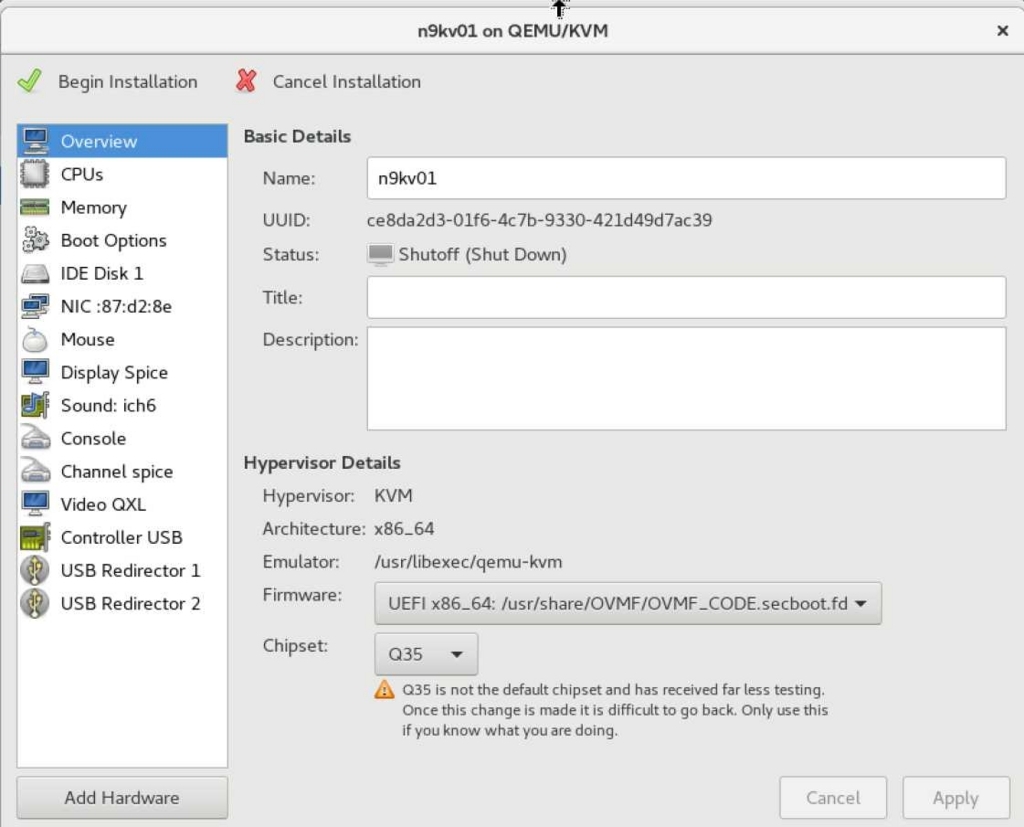Viewport: 1024px width, 827px height.
Task: Open the Boot Options hardware row
Action: click(x=122, y=240)
